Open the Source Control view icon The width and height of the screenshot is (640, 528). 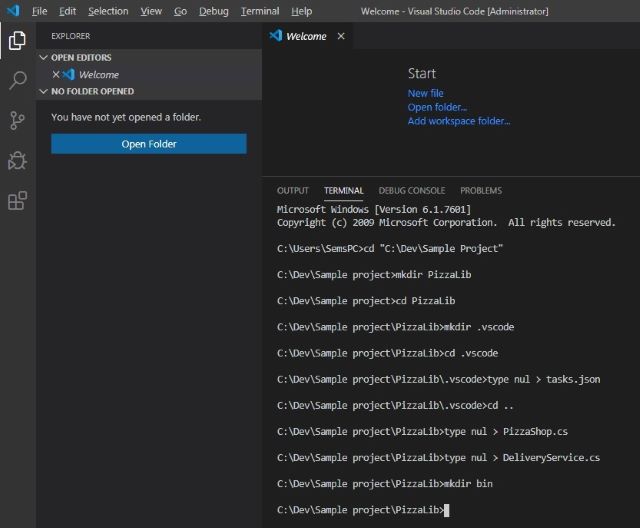(x=17, y=121)
